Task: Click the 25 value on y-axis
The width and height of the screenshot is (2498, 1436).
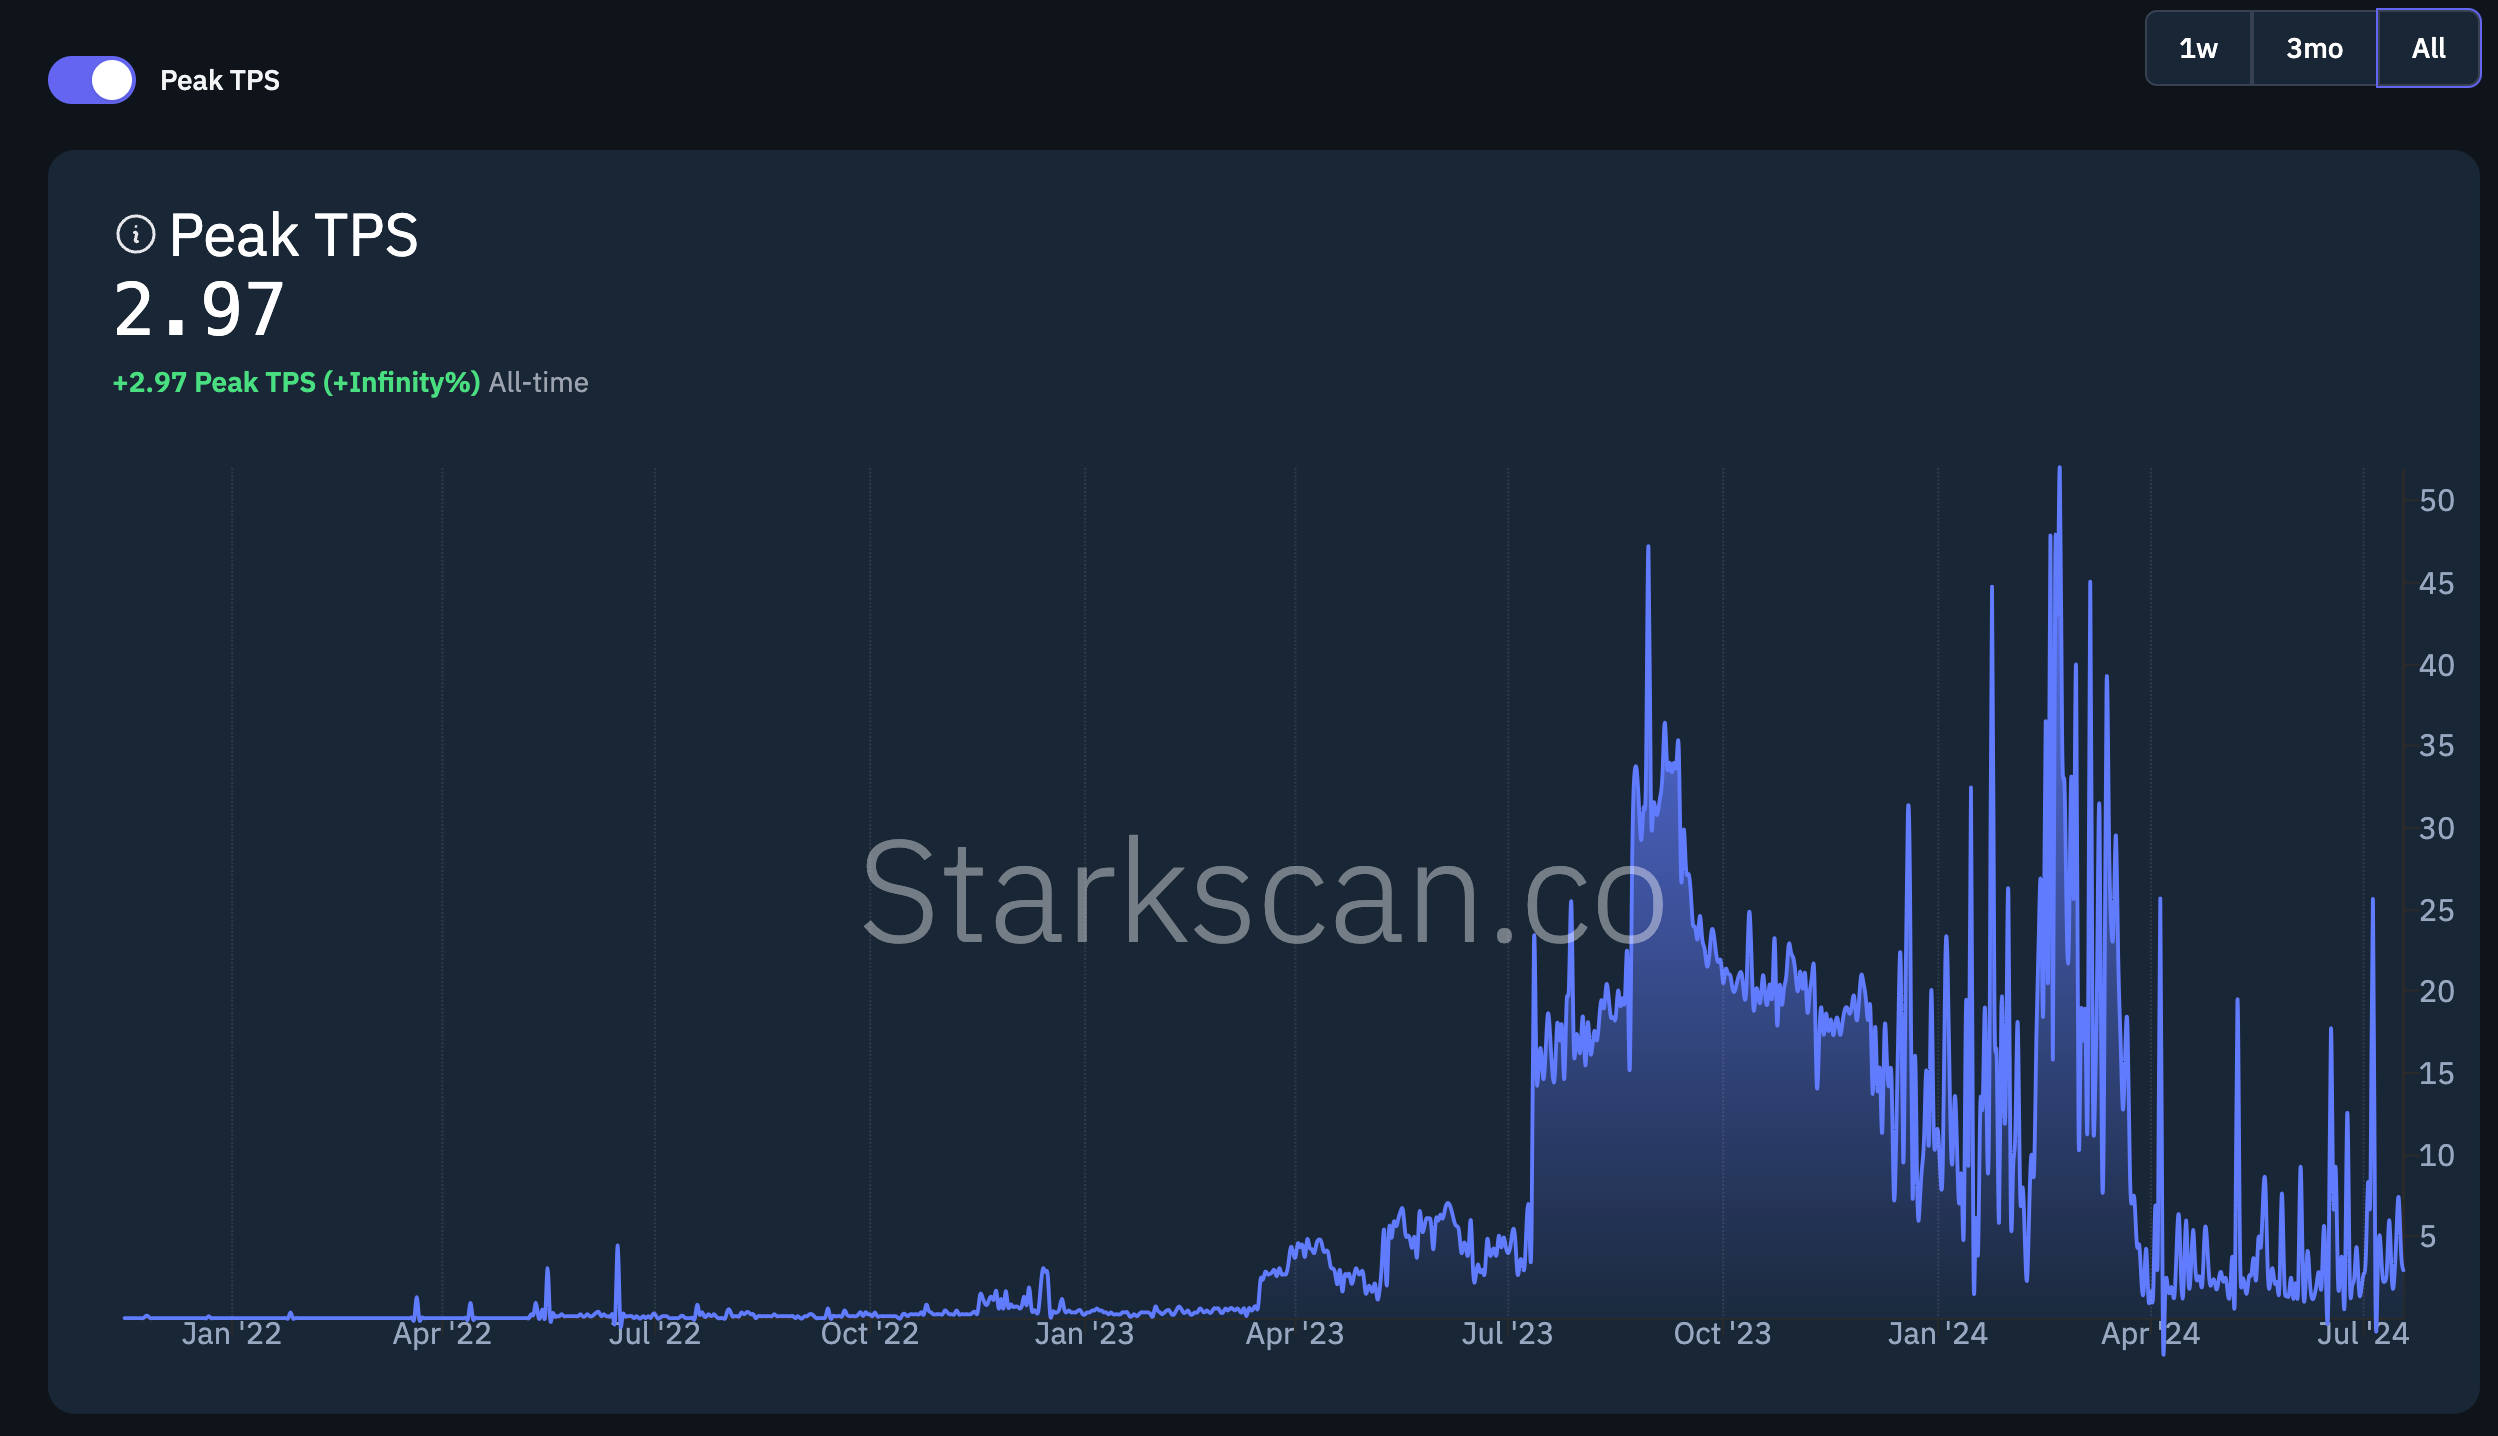Action: 2436,910
